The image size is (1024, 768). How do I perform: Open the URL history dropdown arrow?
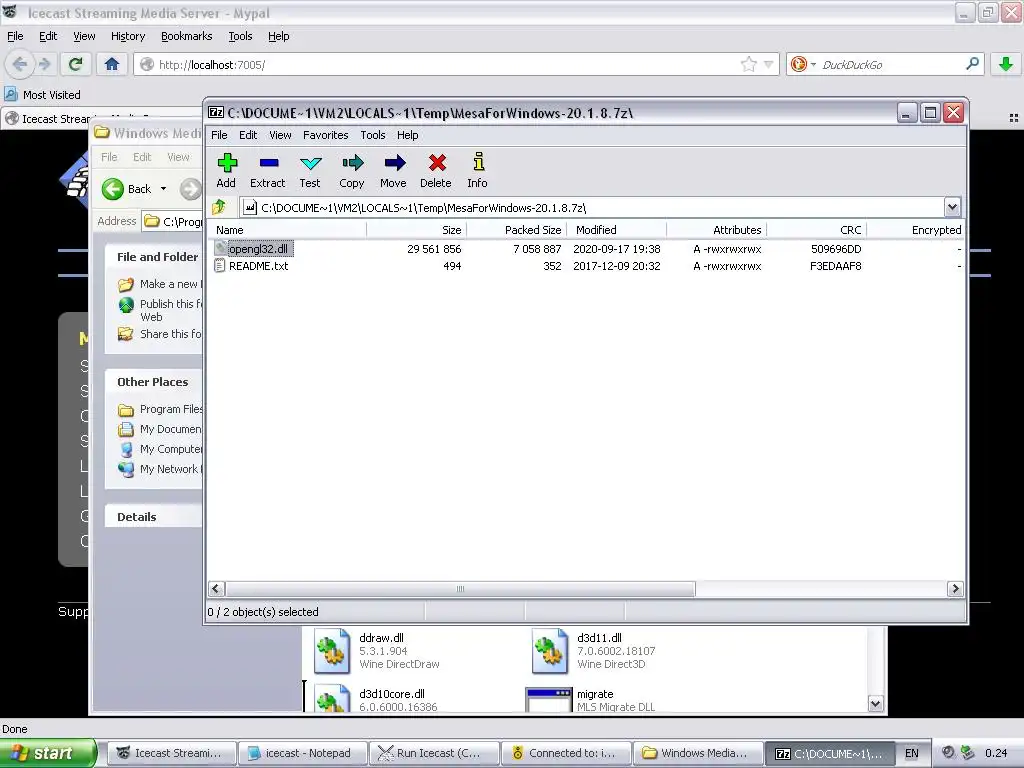[769, 64]
